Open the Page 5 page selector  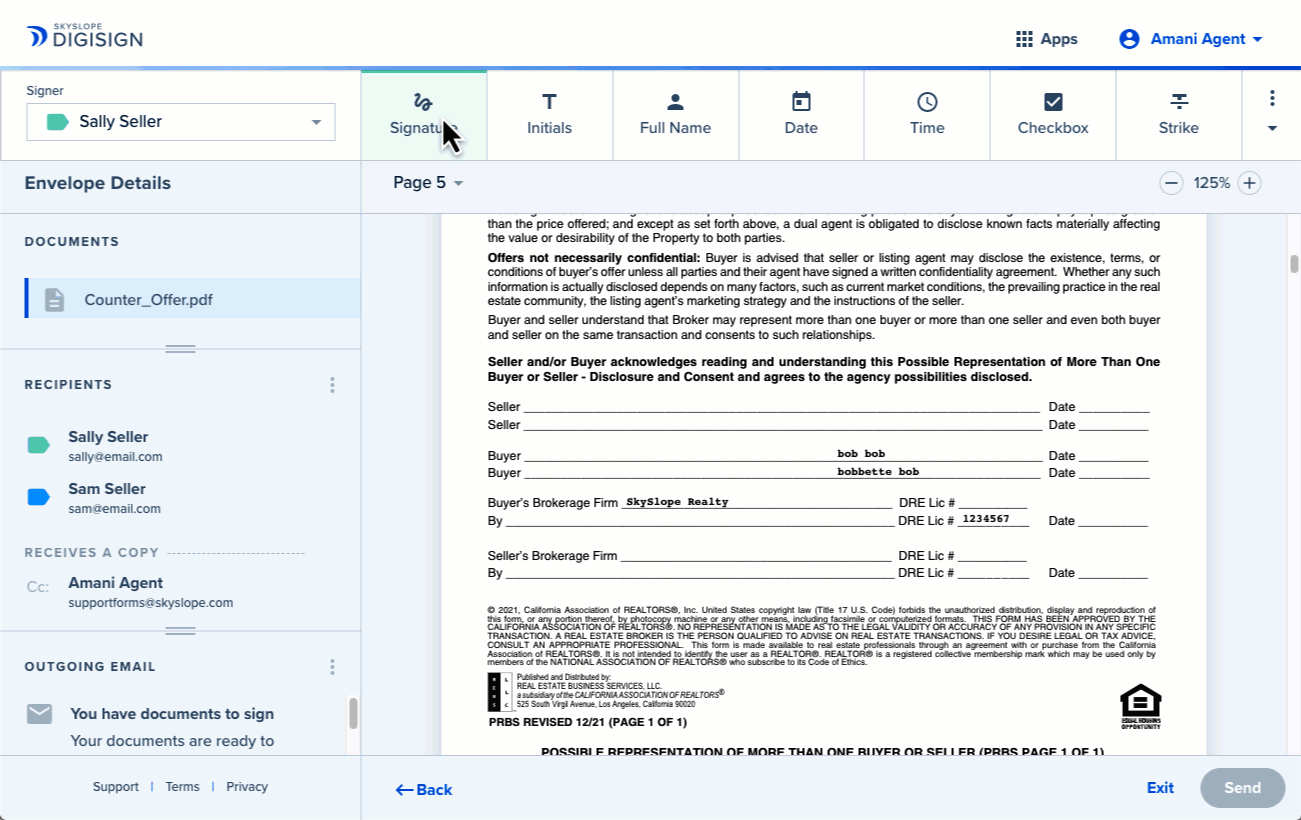coord(428,183)
